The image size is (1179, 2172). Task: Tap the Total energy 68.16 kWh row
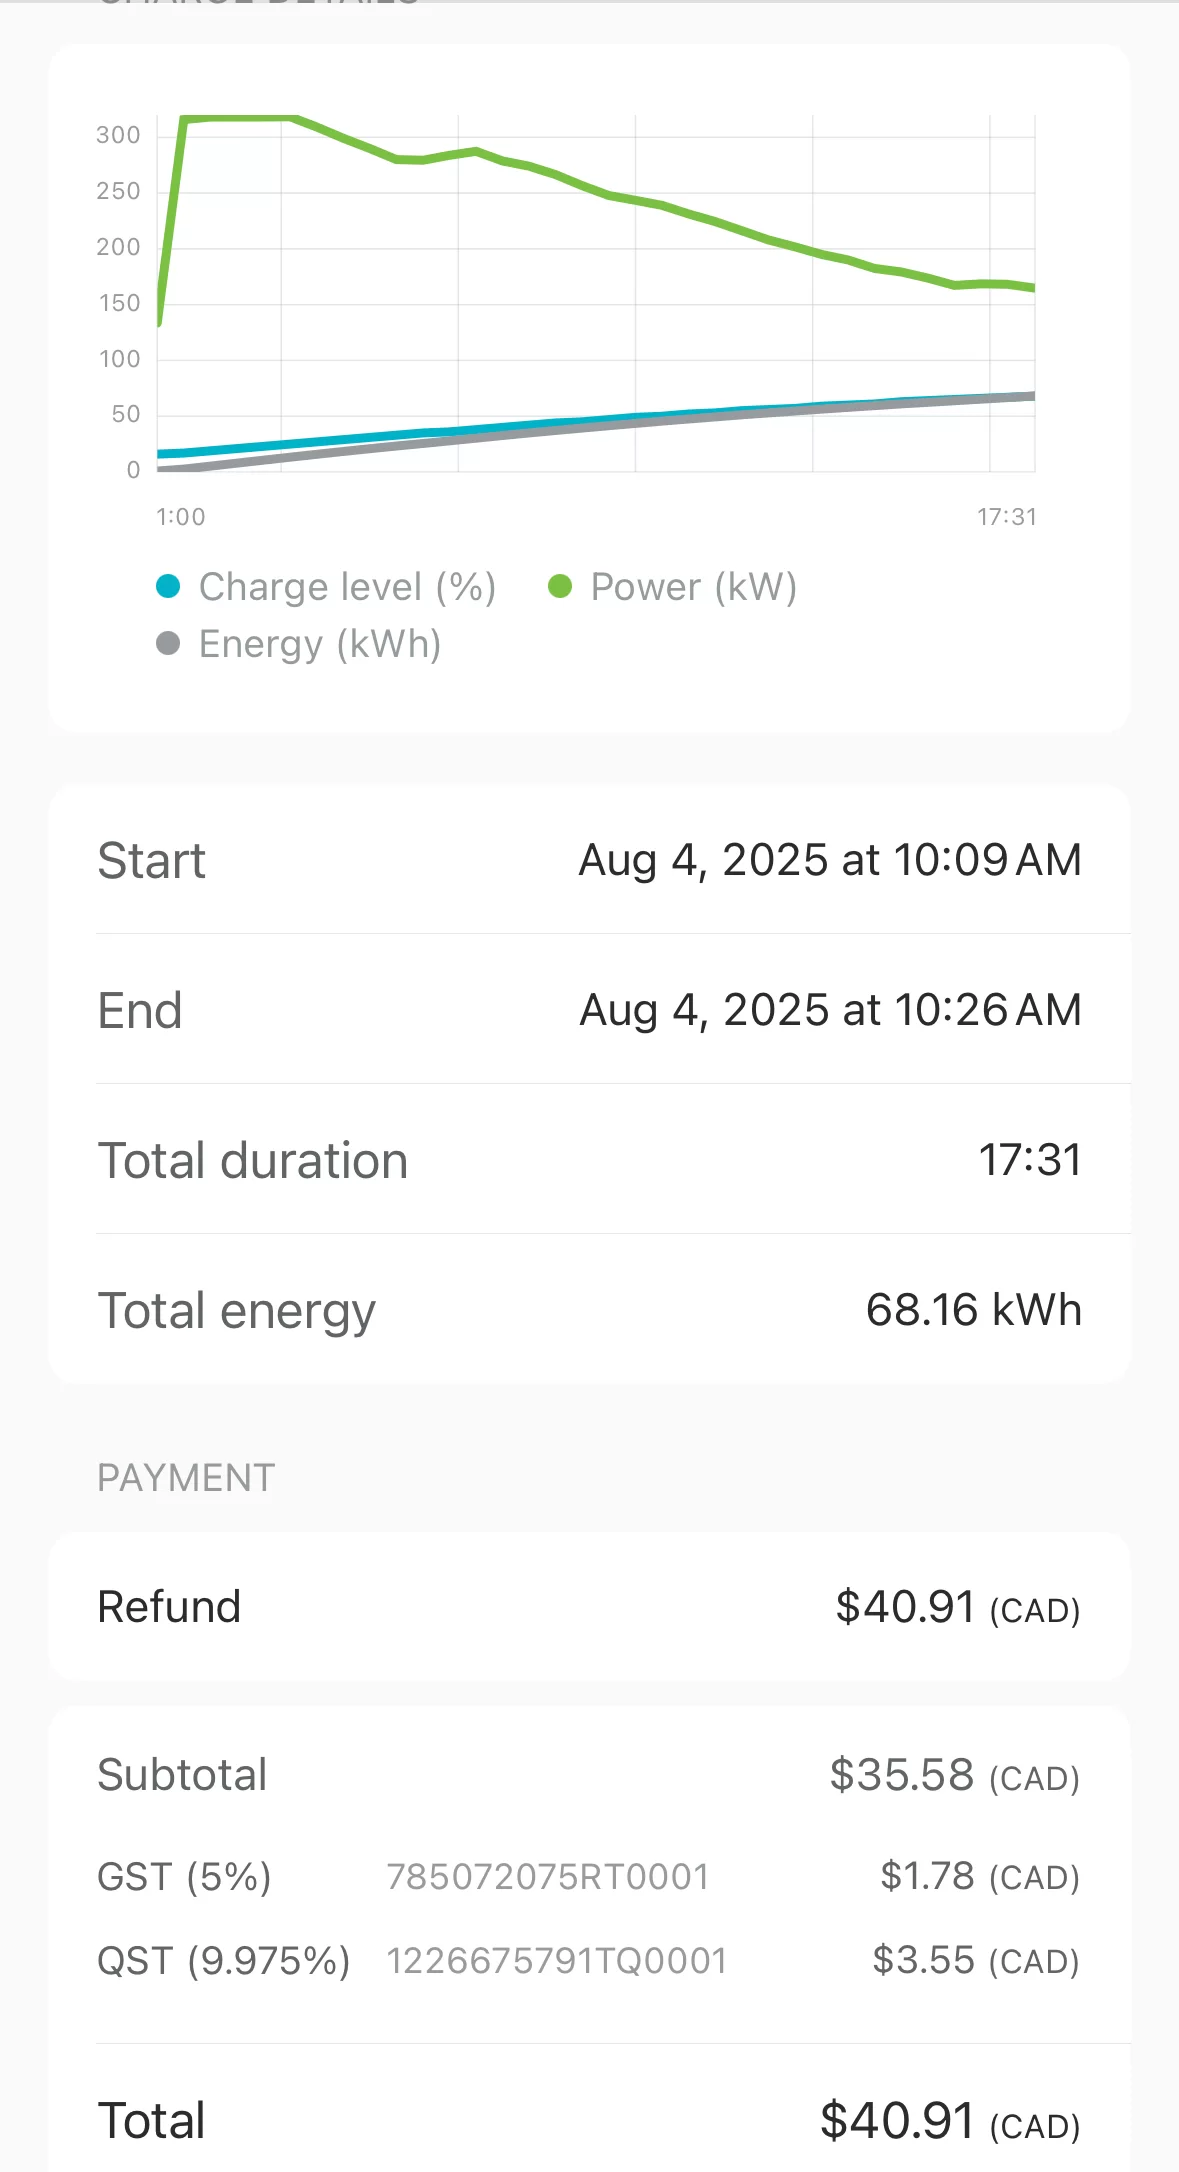pyautogui.click(x=590, y=1310)
